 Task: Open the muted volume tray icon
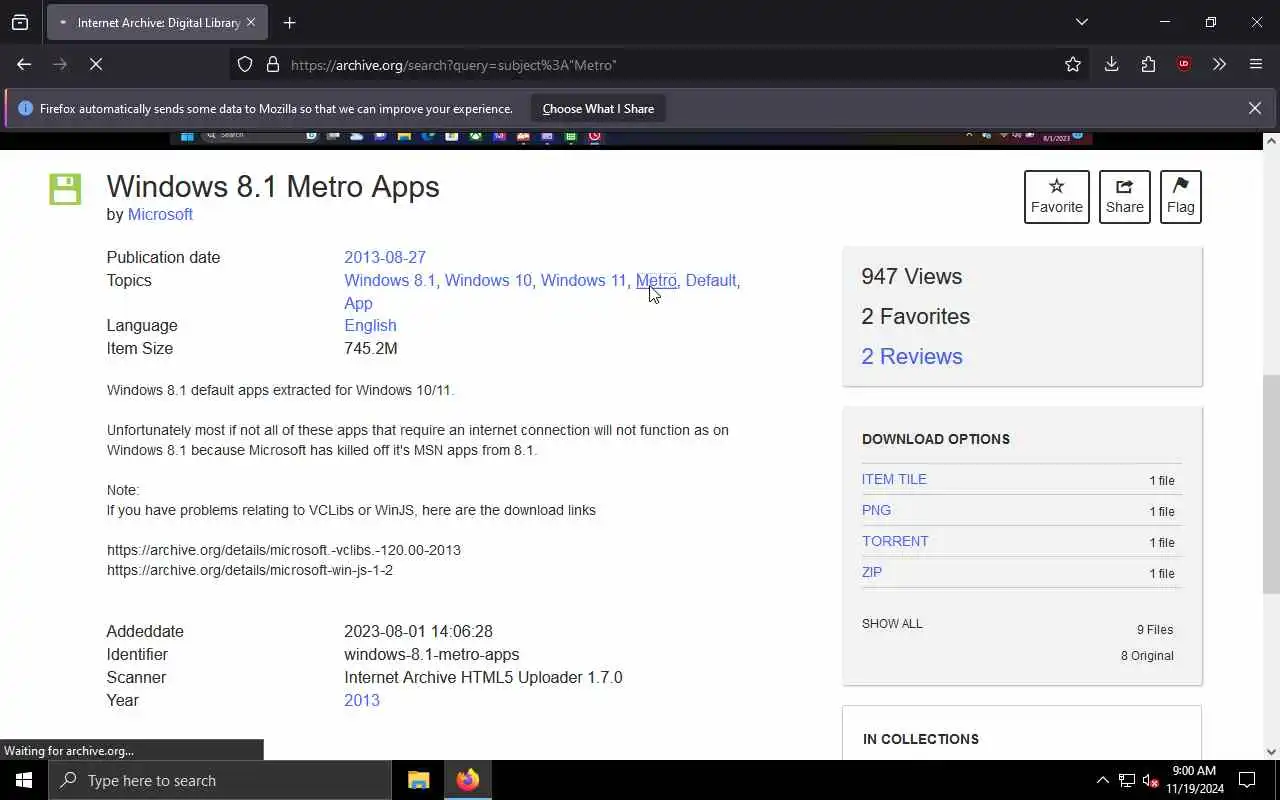coord(1151,780)
